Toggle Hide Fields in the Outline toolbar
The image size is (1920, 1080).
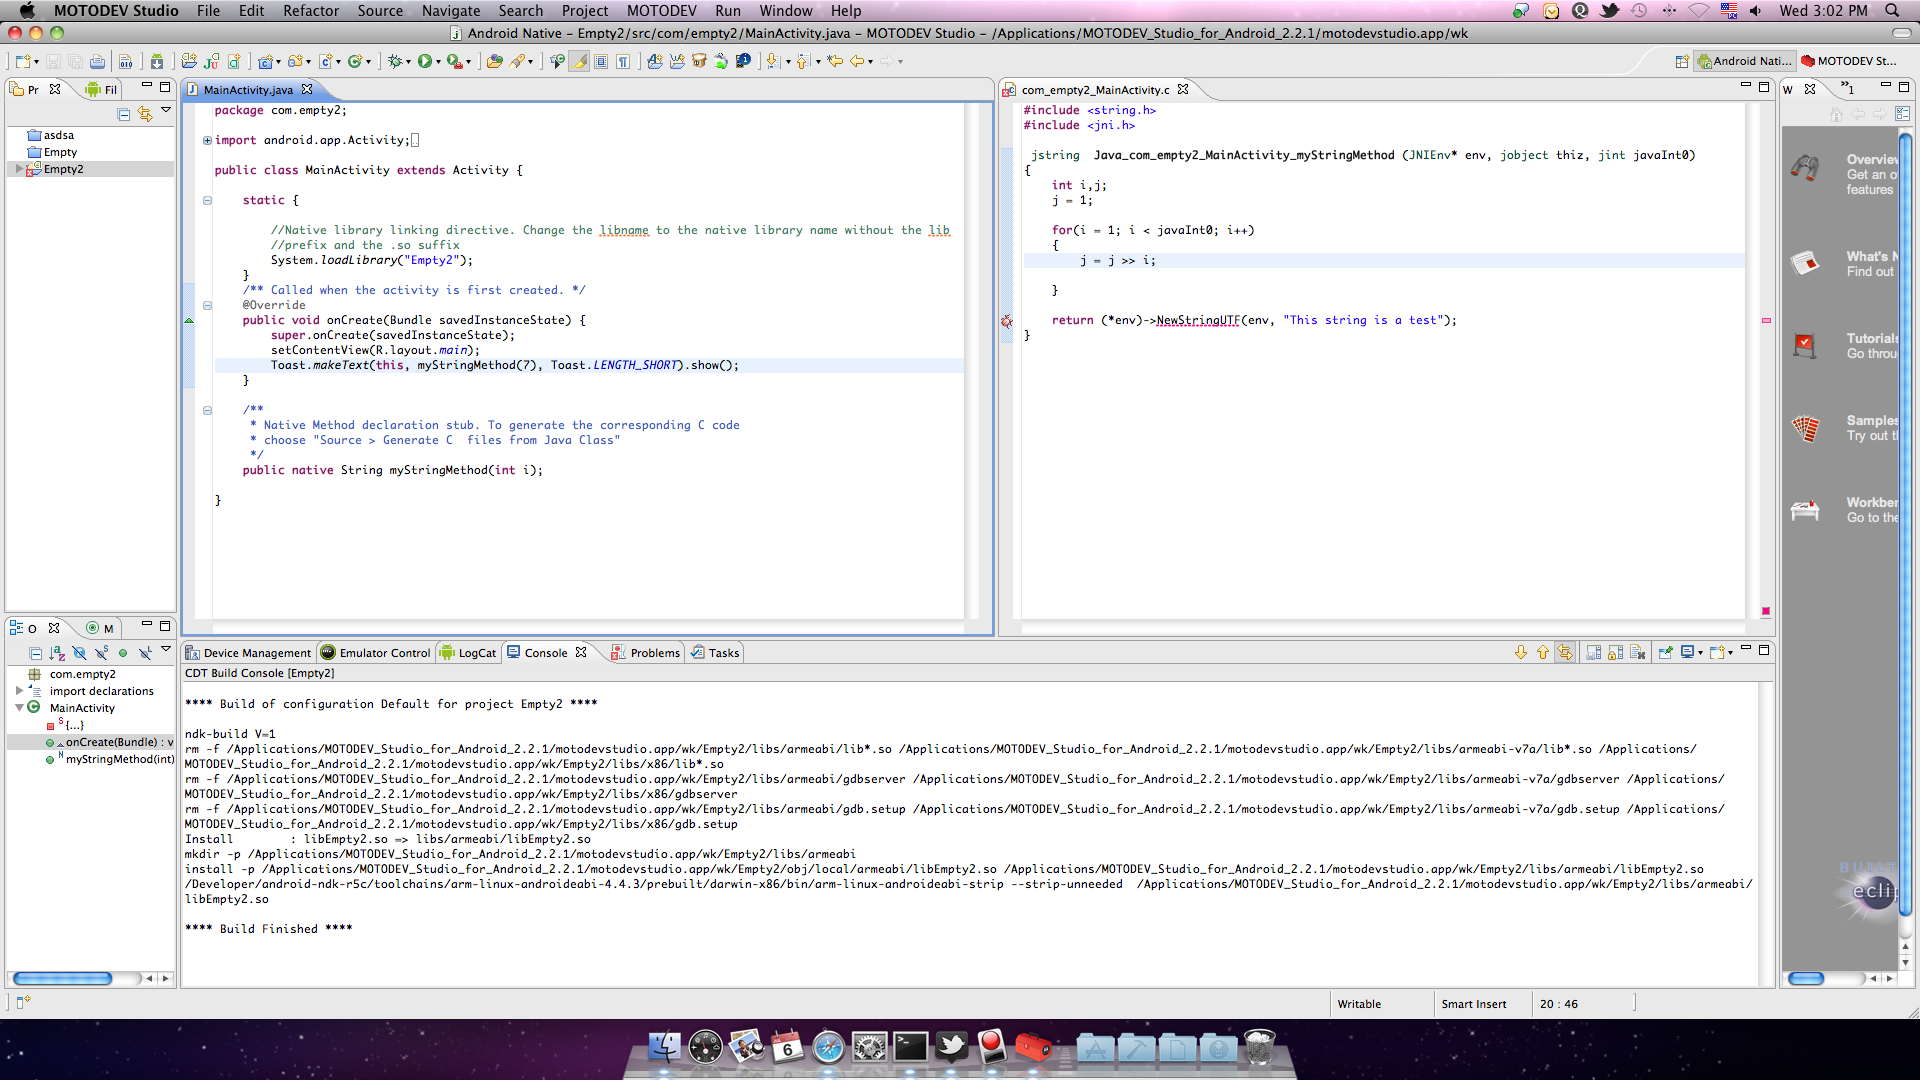79,653
